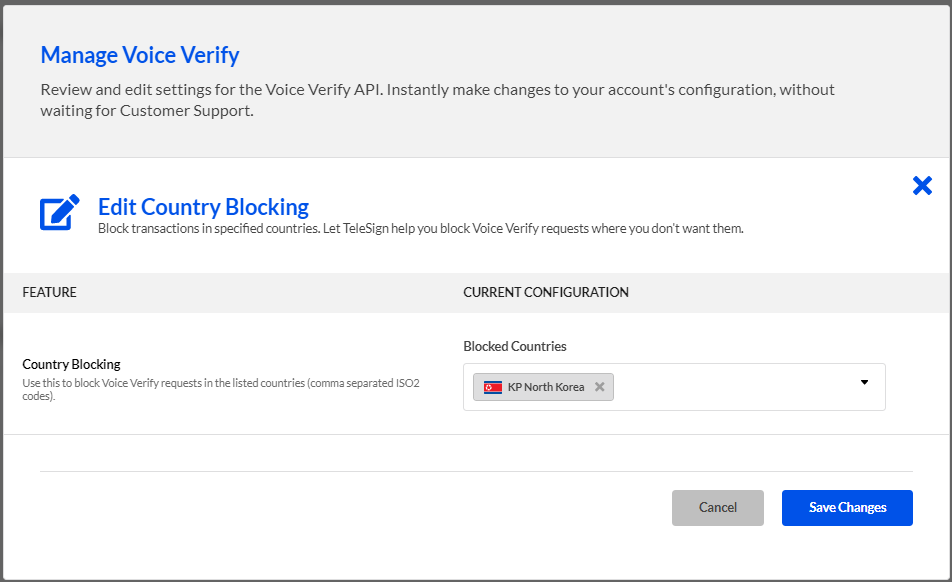Save Changes to country blocking settings
This screenshot has width=952, height=582.
click(x=846, y=507)
